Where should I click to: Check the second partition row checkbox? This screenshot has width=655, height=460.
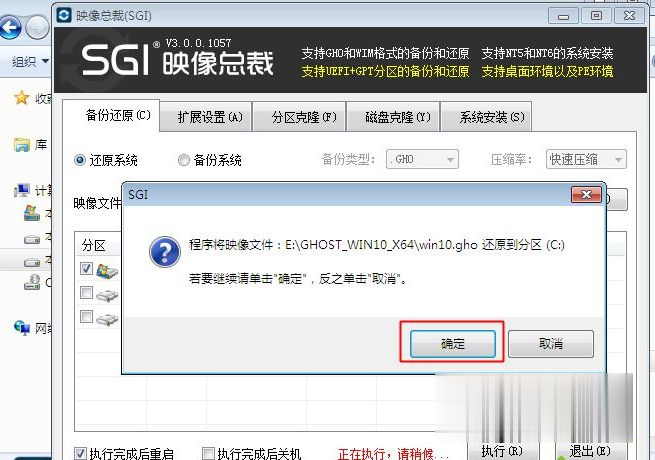[86, 292]
